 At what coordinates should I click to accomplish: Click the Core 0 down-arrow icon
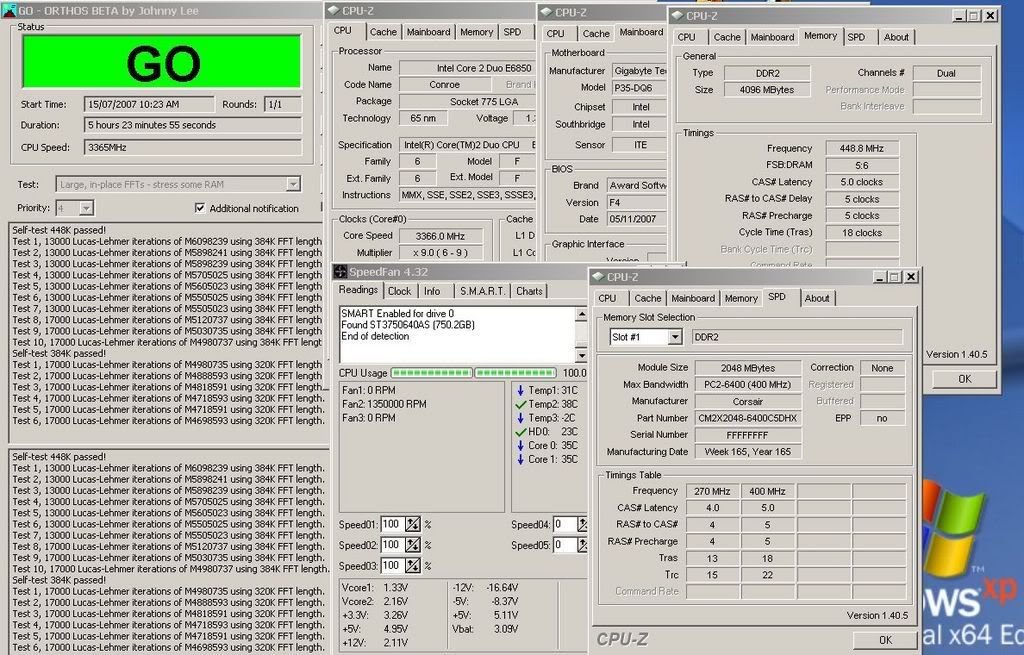click(520, 445)
